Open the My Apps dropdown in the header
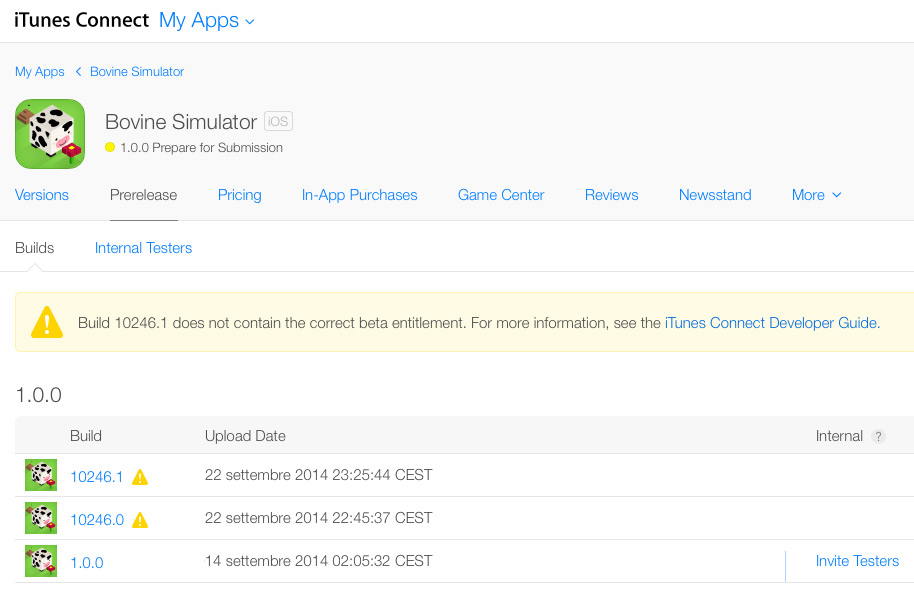 coord(207,20)
